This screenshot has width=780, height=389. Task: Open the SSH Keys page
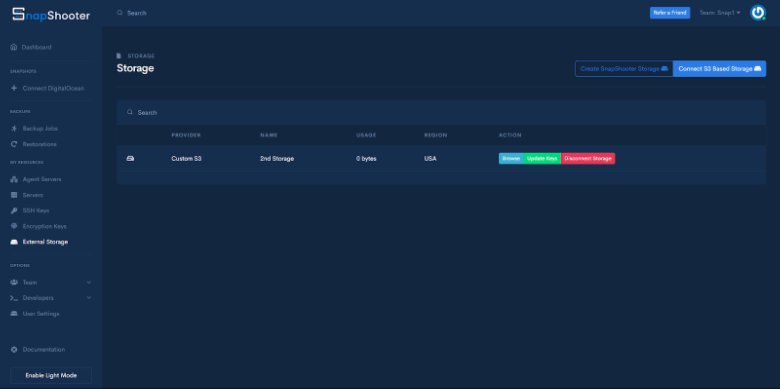[36, 210]
